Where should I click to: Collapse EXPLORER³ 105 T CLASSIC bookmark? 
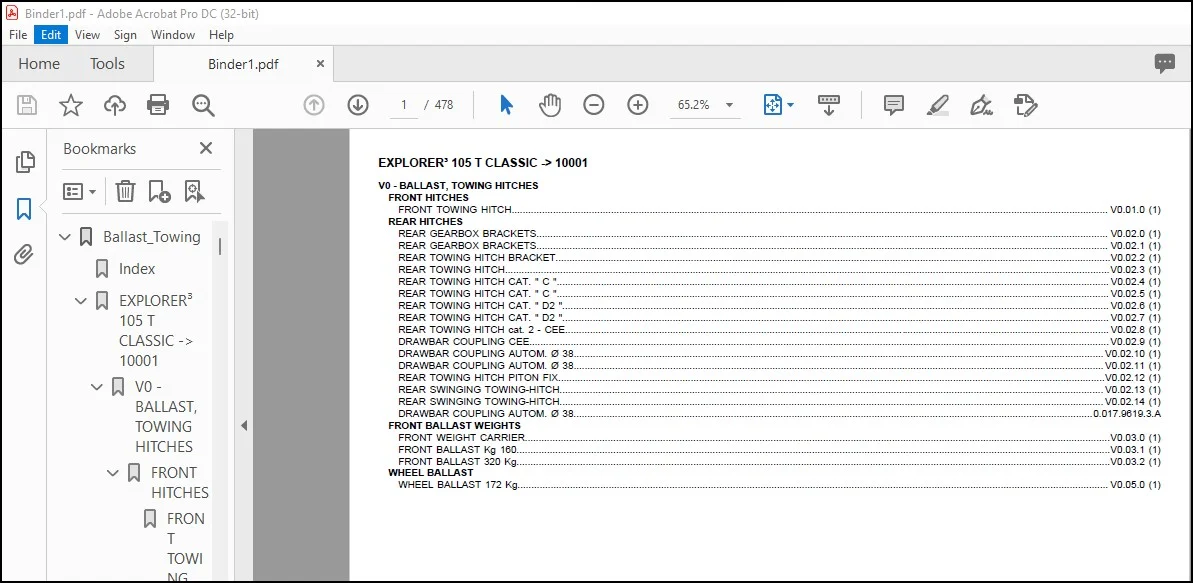(81, 301)
